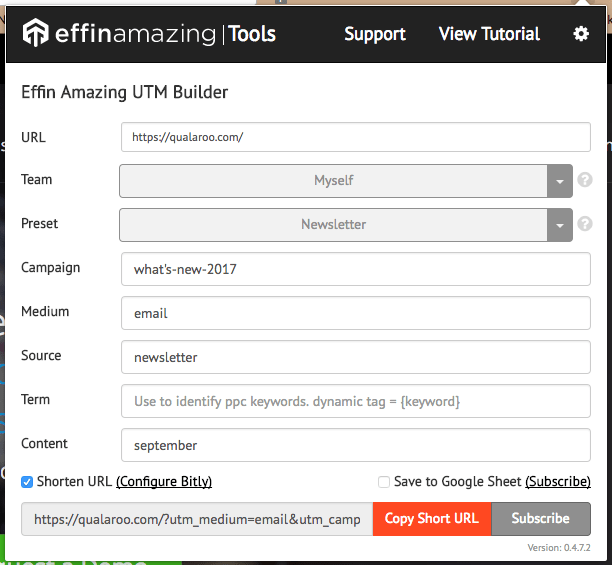Follow the Subscribe link beside Google Sheet
The image size is (612, 565).
tap(558, 481)
